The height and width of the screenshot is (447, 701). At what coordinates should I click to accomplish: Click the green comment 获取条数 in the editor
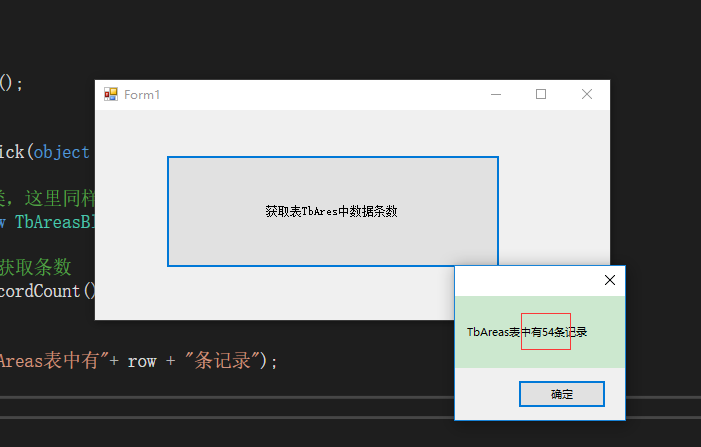[x=36, y=267]
